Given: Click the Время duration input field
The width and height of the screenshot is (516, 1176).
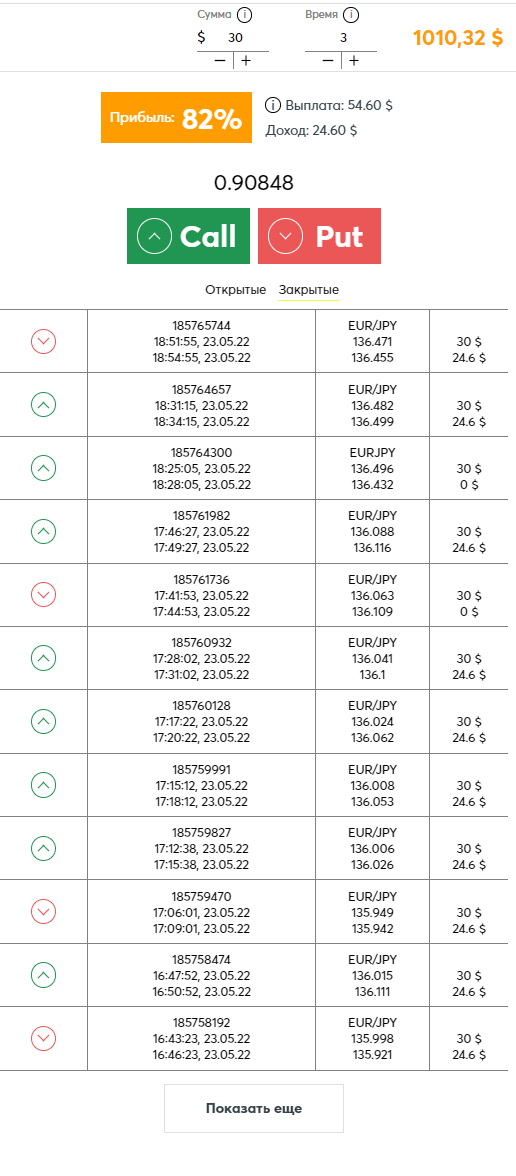Looking at the screenshot, I should tap(341, 38).
